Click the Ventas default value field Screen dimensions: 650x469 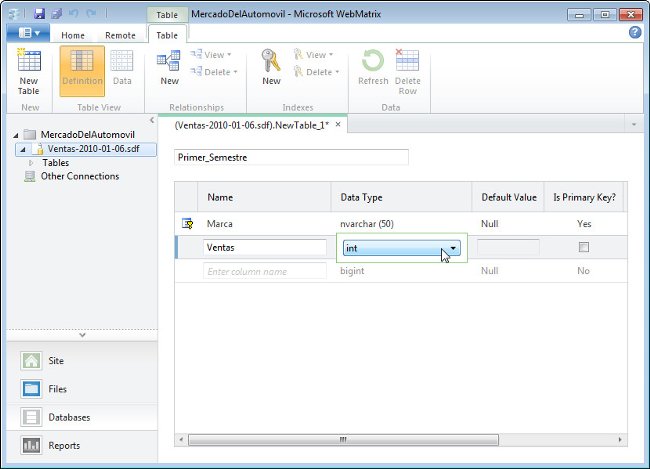tap(508, 248)
